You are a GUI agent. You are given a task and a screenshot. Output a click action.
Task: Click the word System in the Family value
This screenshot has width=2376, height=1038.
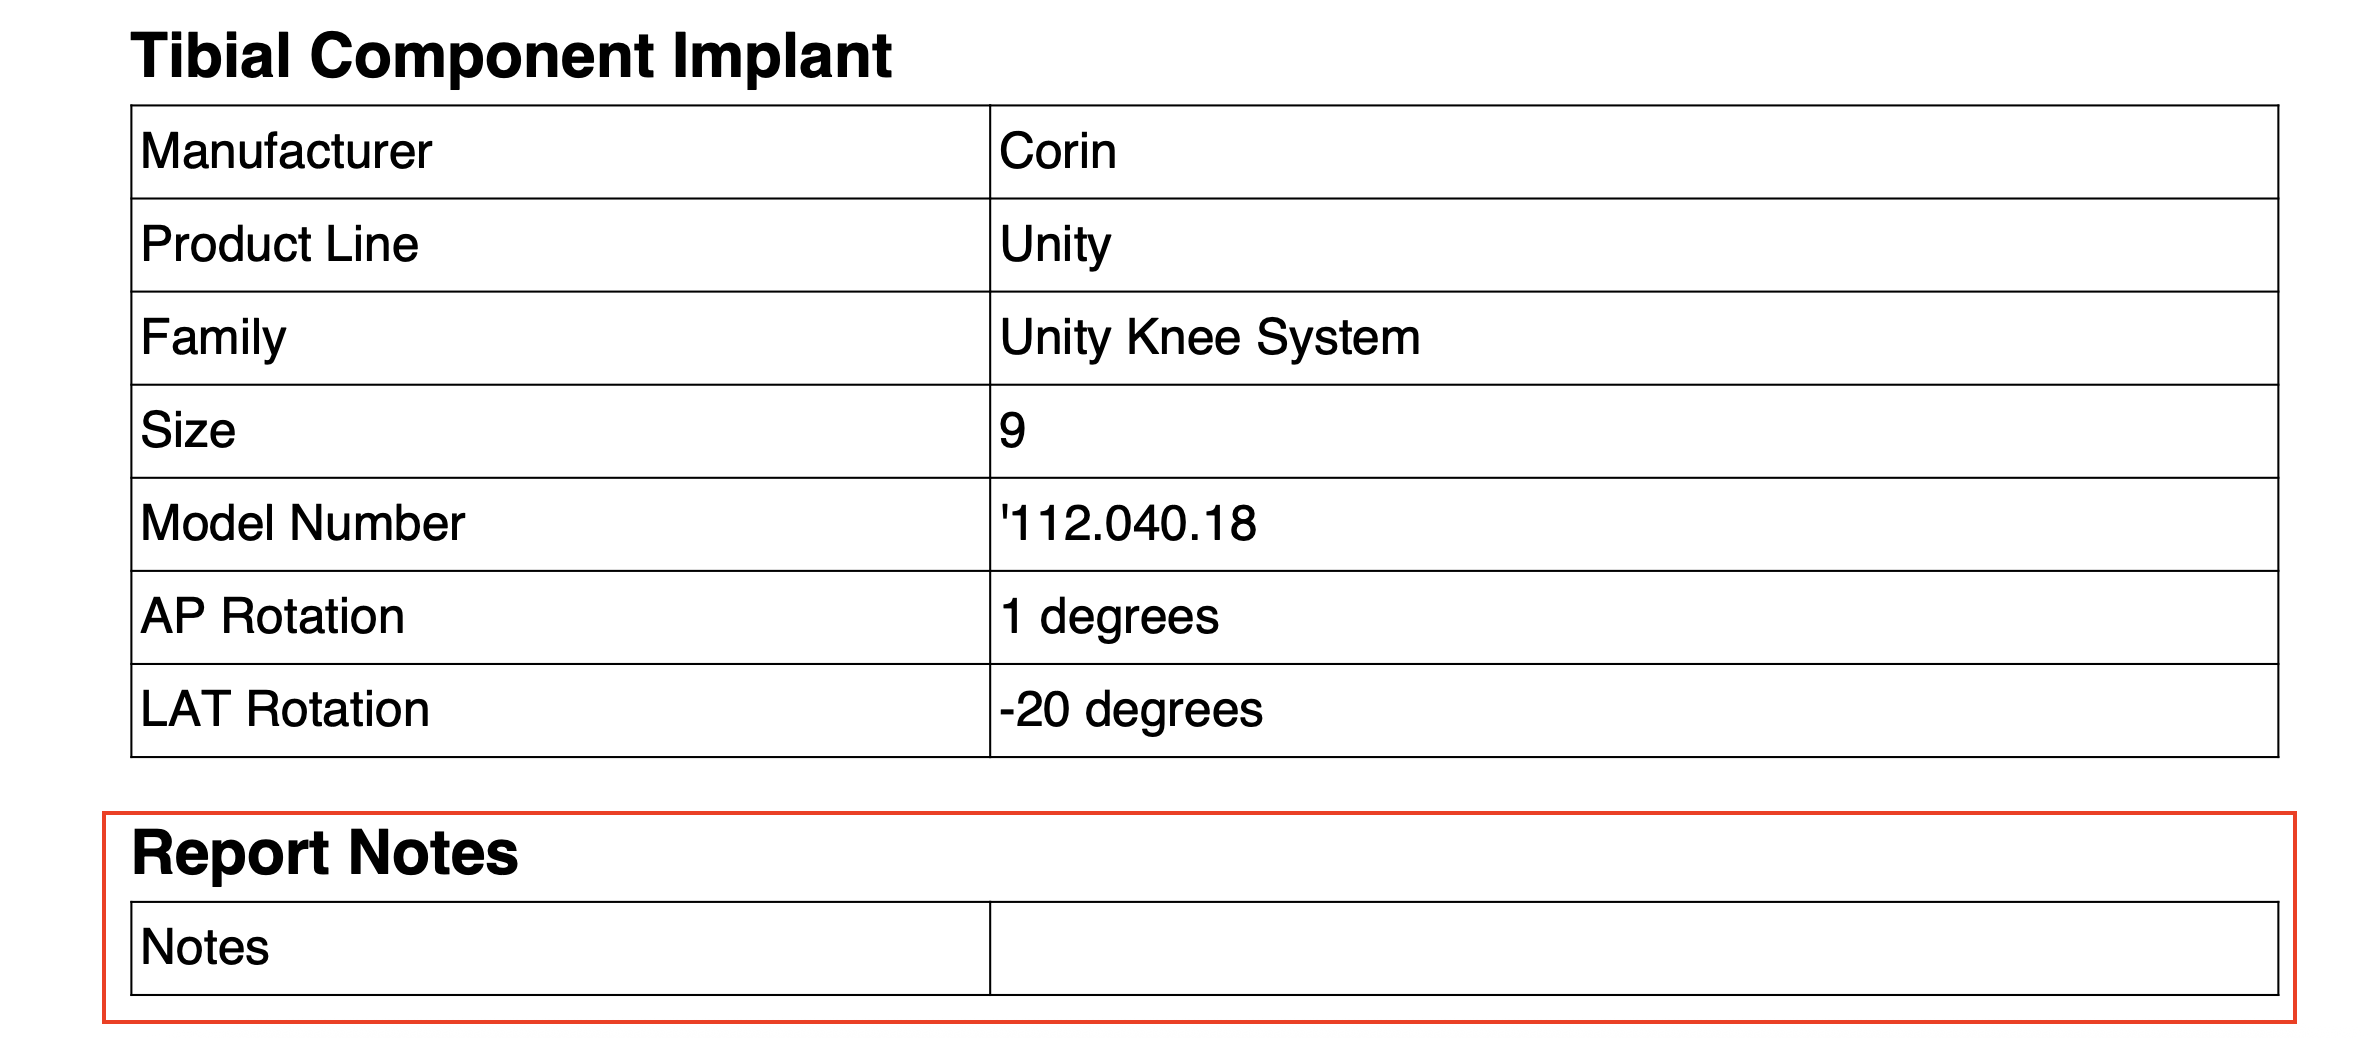[x=1338, y=338]
